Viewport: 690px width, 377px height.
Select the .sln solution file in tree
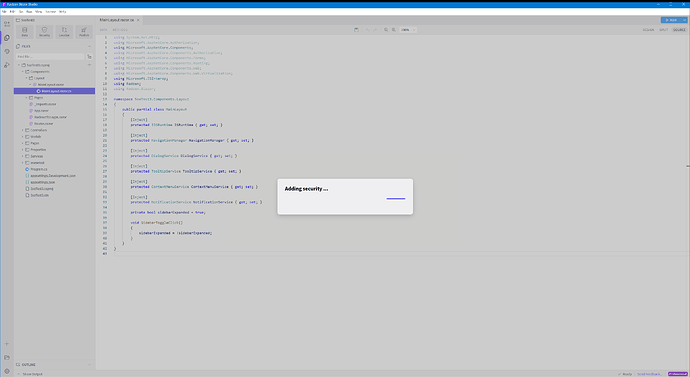tap(40, 195)
